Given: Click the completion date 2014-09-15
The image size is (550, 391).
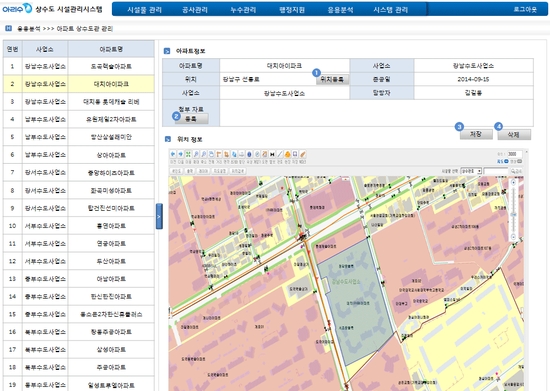Looking at the screenshot, I should click(x=473, y=79).
